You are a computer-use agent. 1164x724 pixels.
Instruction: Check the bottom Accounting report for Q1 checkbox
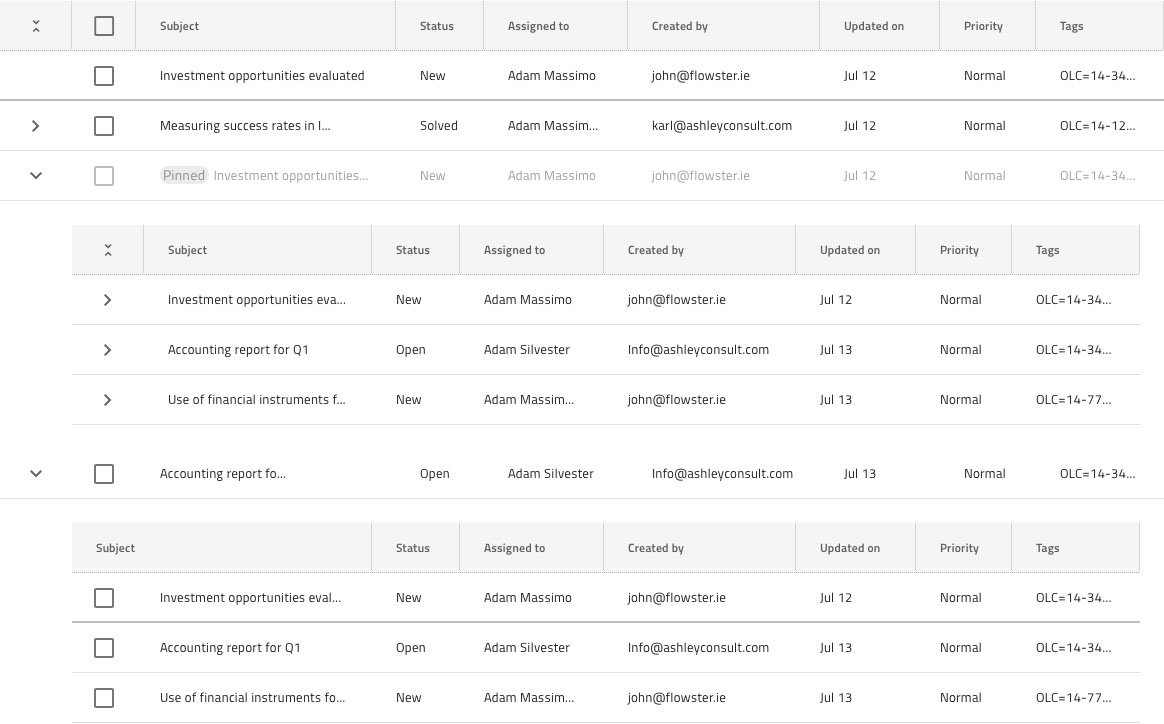(x=104, y=648)
